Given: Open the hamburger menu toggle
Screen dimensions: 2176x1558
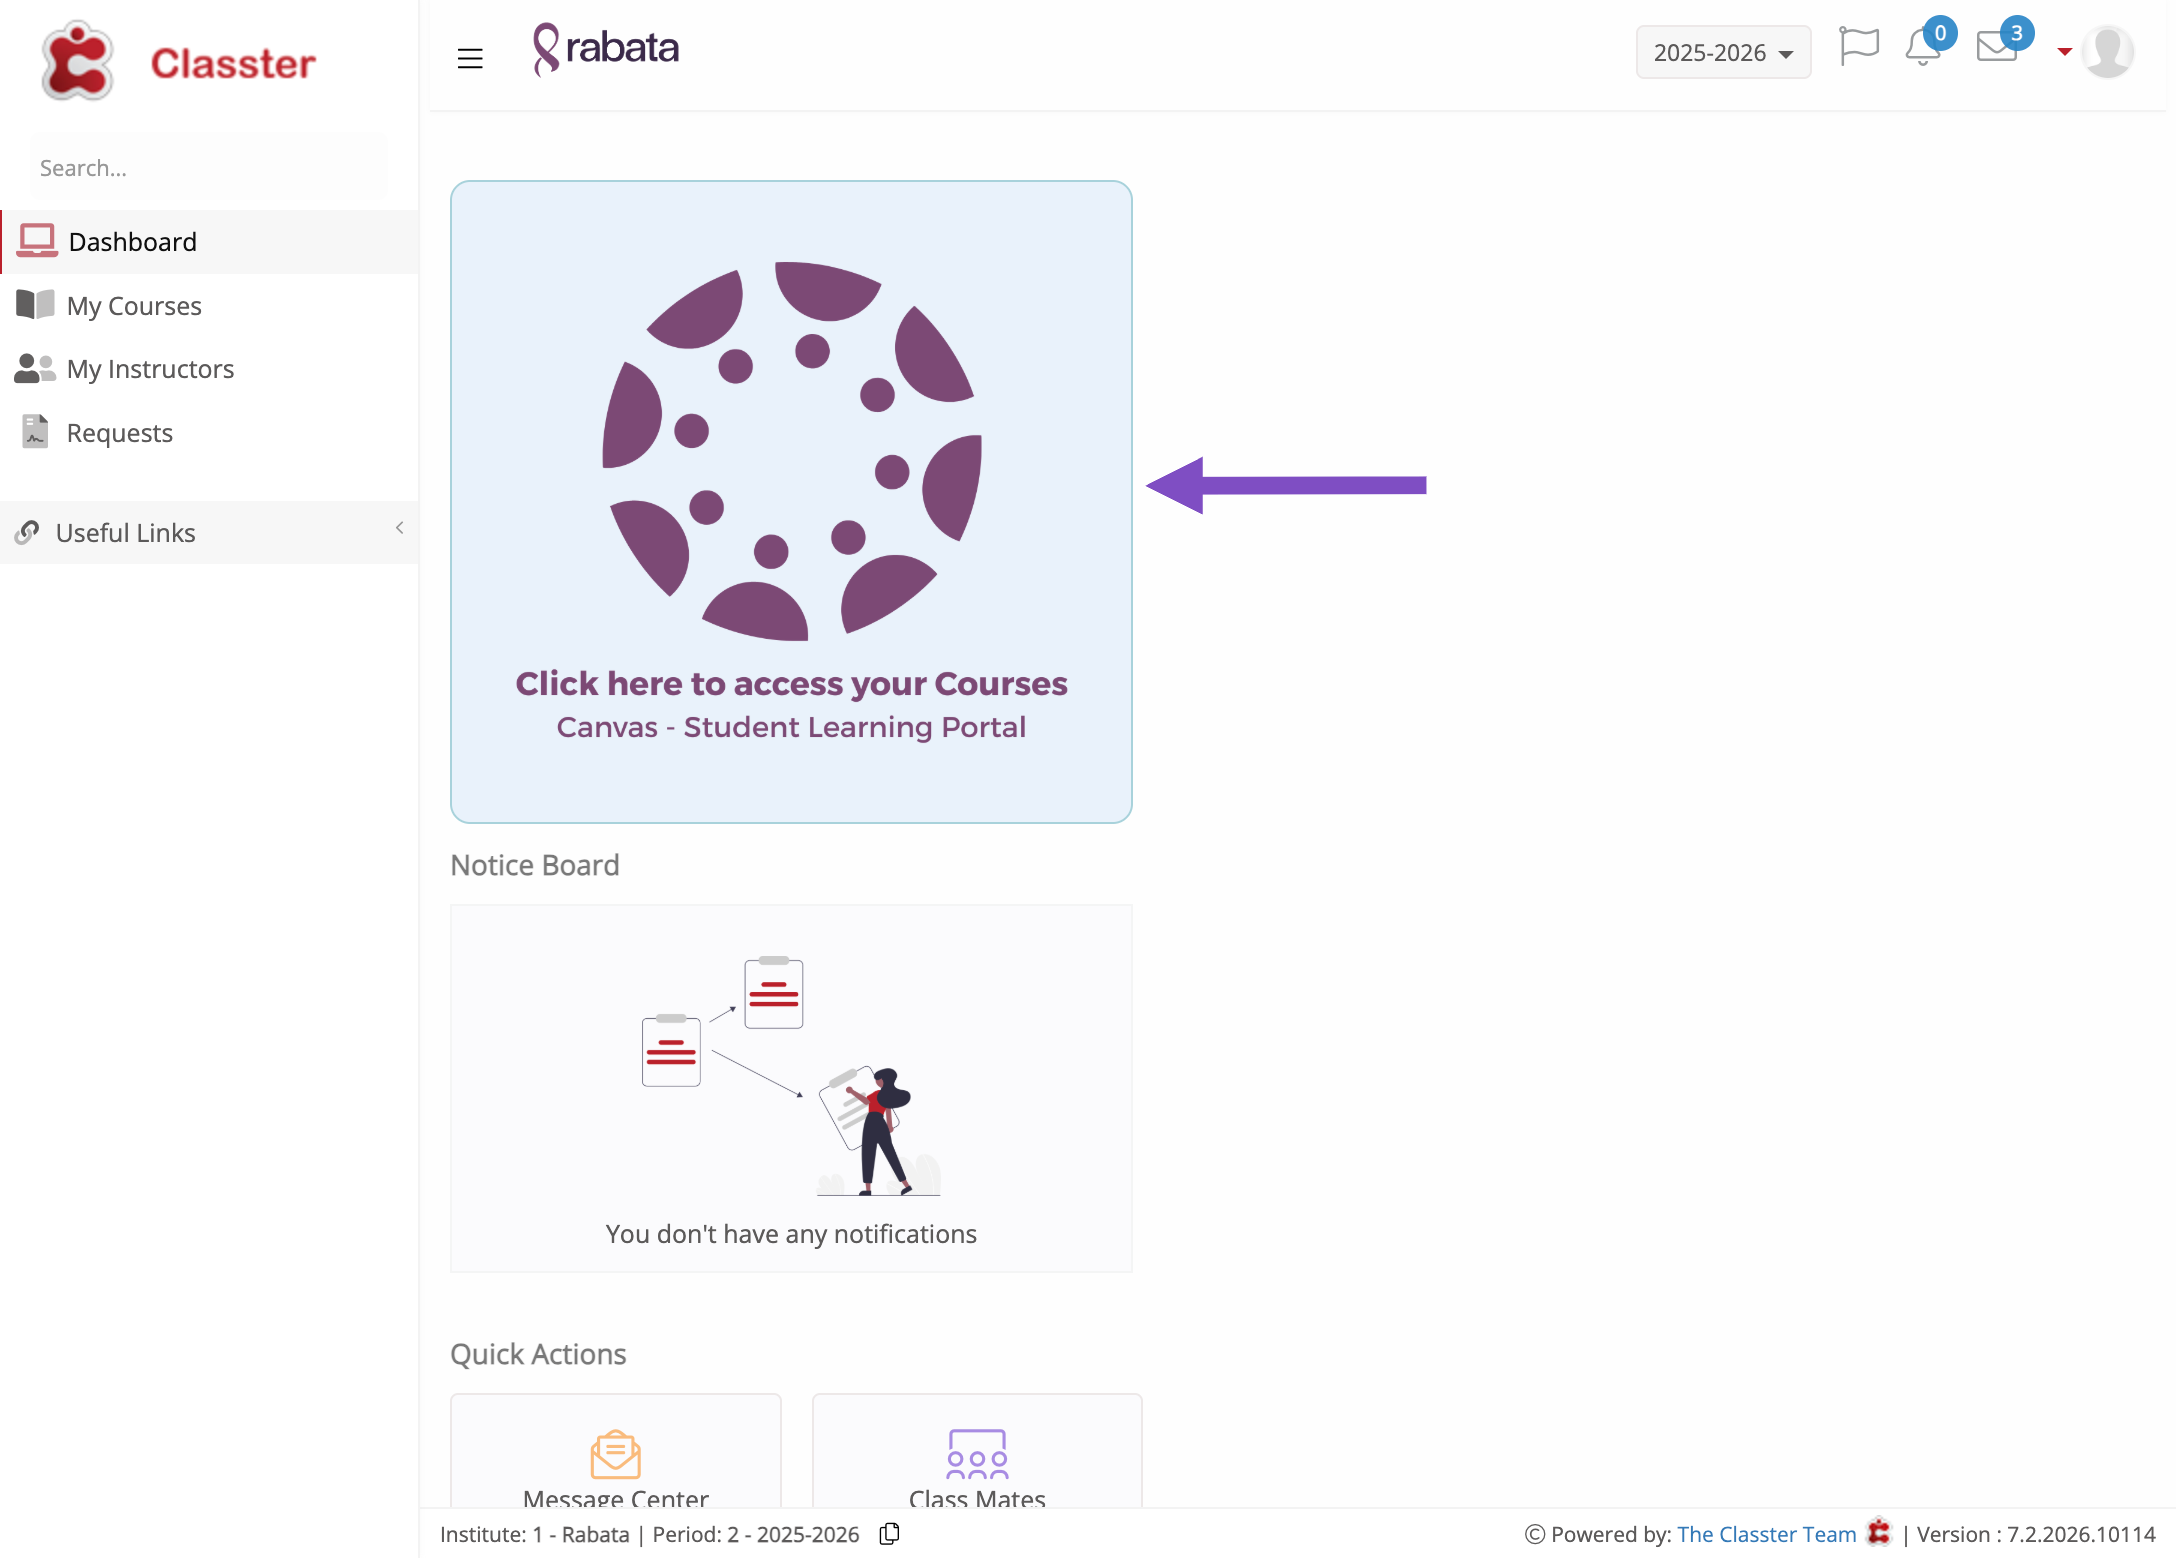Looking at the screenshot, I should coord(470,58).
